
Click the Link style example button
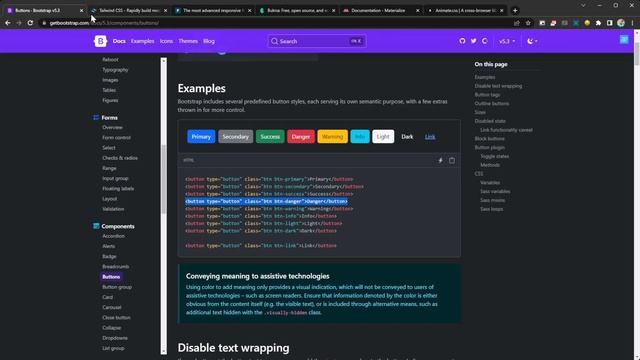point(430,137)
